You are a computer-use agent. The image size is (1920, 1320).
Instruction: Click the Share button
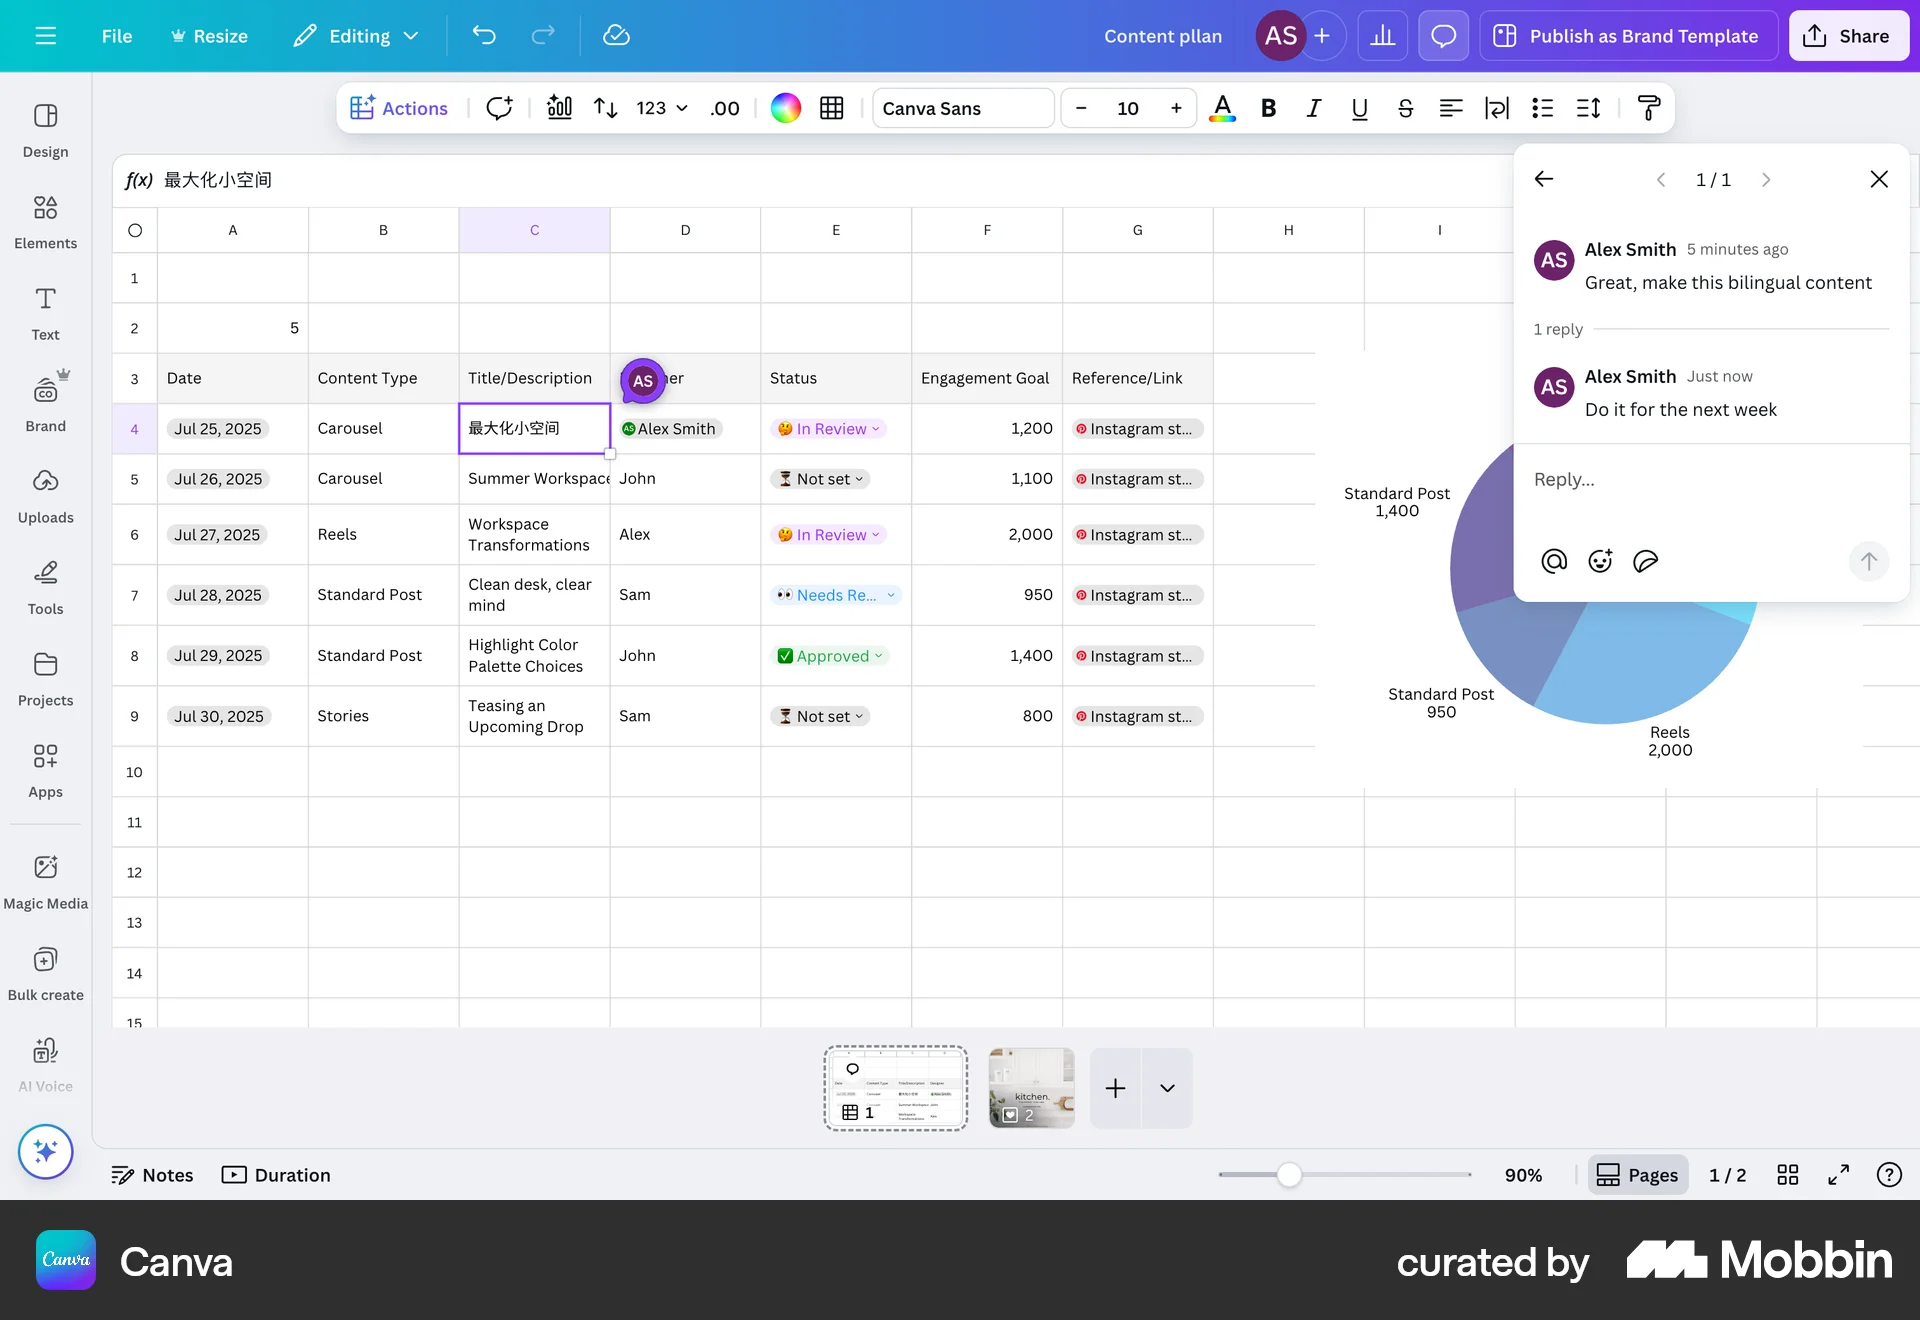1847,36
